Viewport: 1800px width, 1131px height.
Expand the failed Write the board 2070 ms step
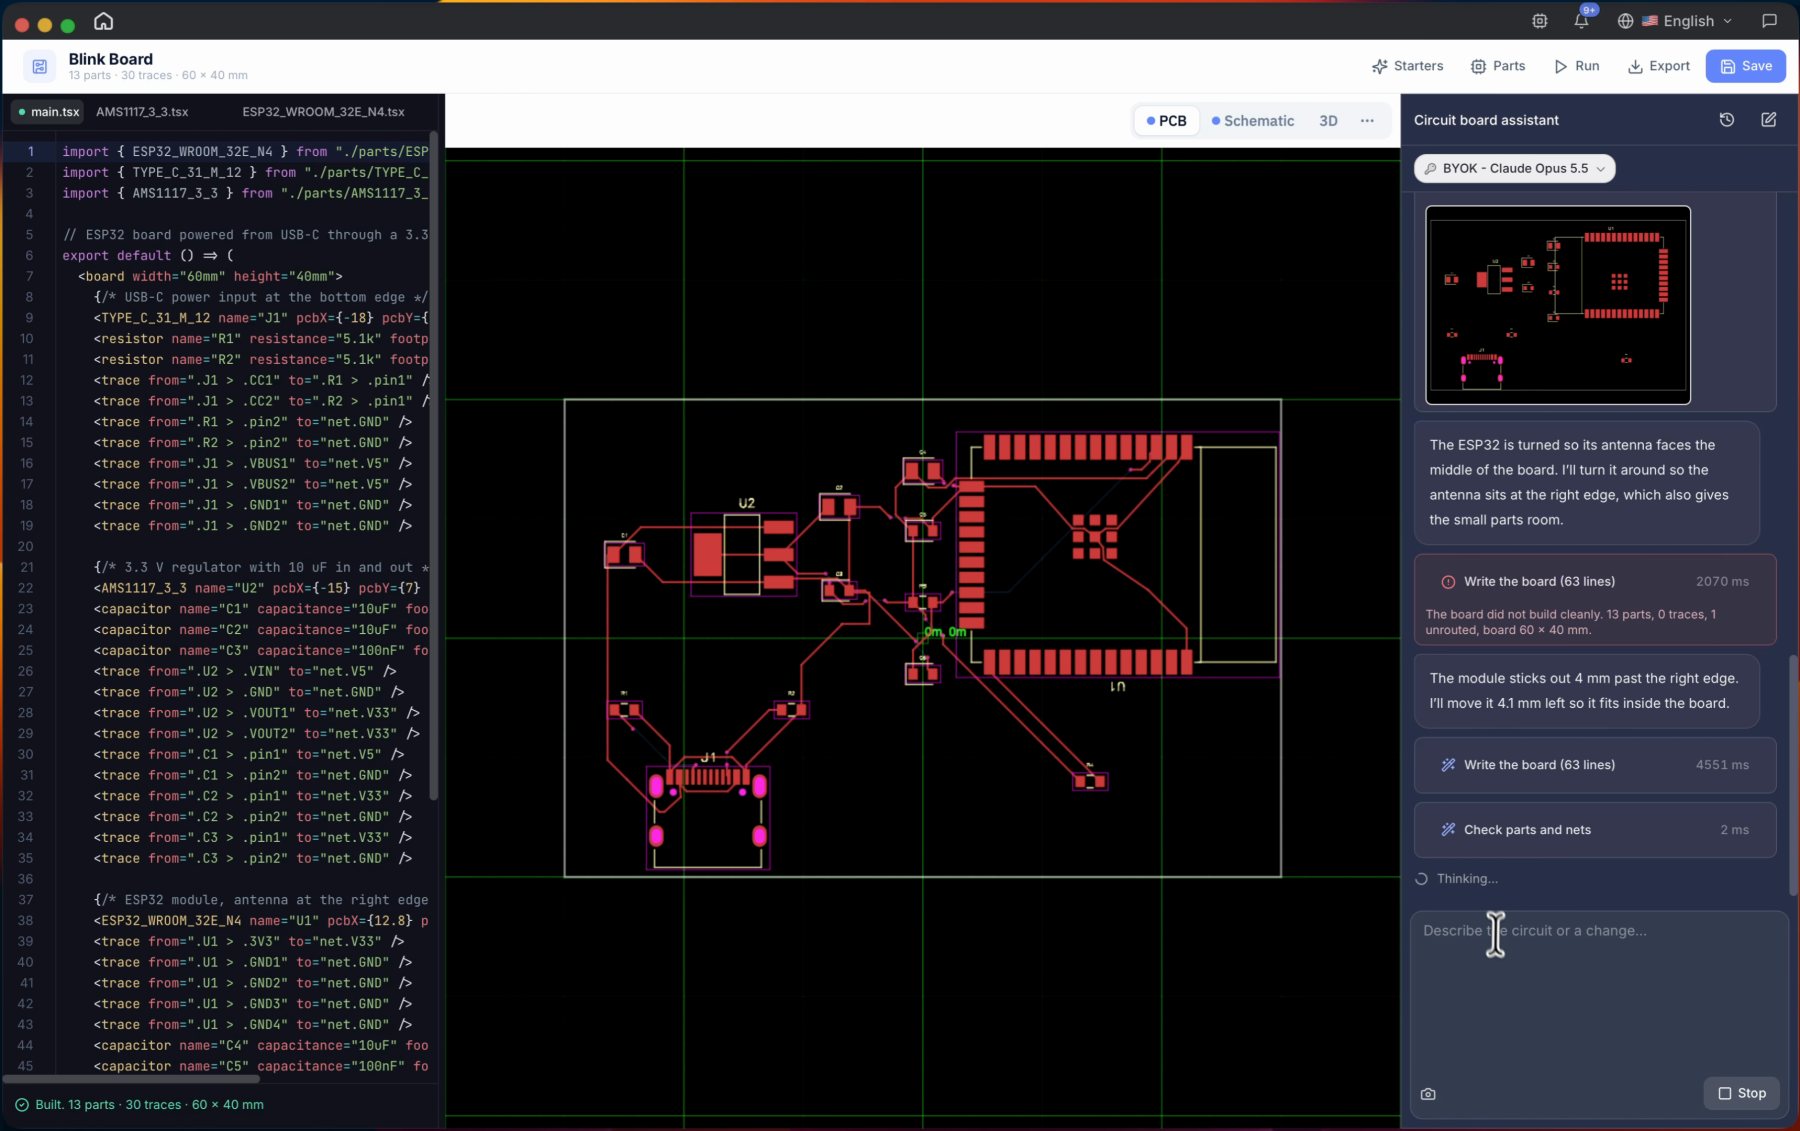click(1595, 600)
